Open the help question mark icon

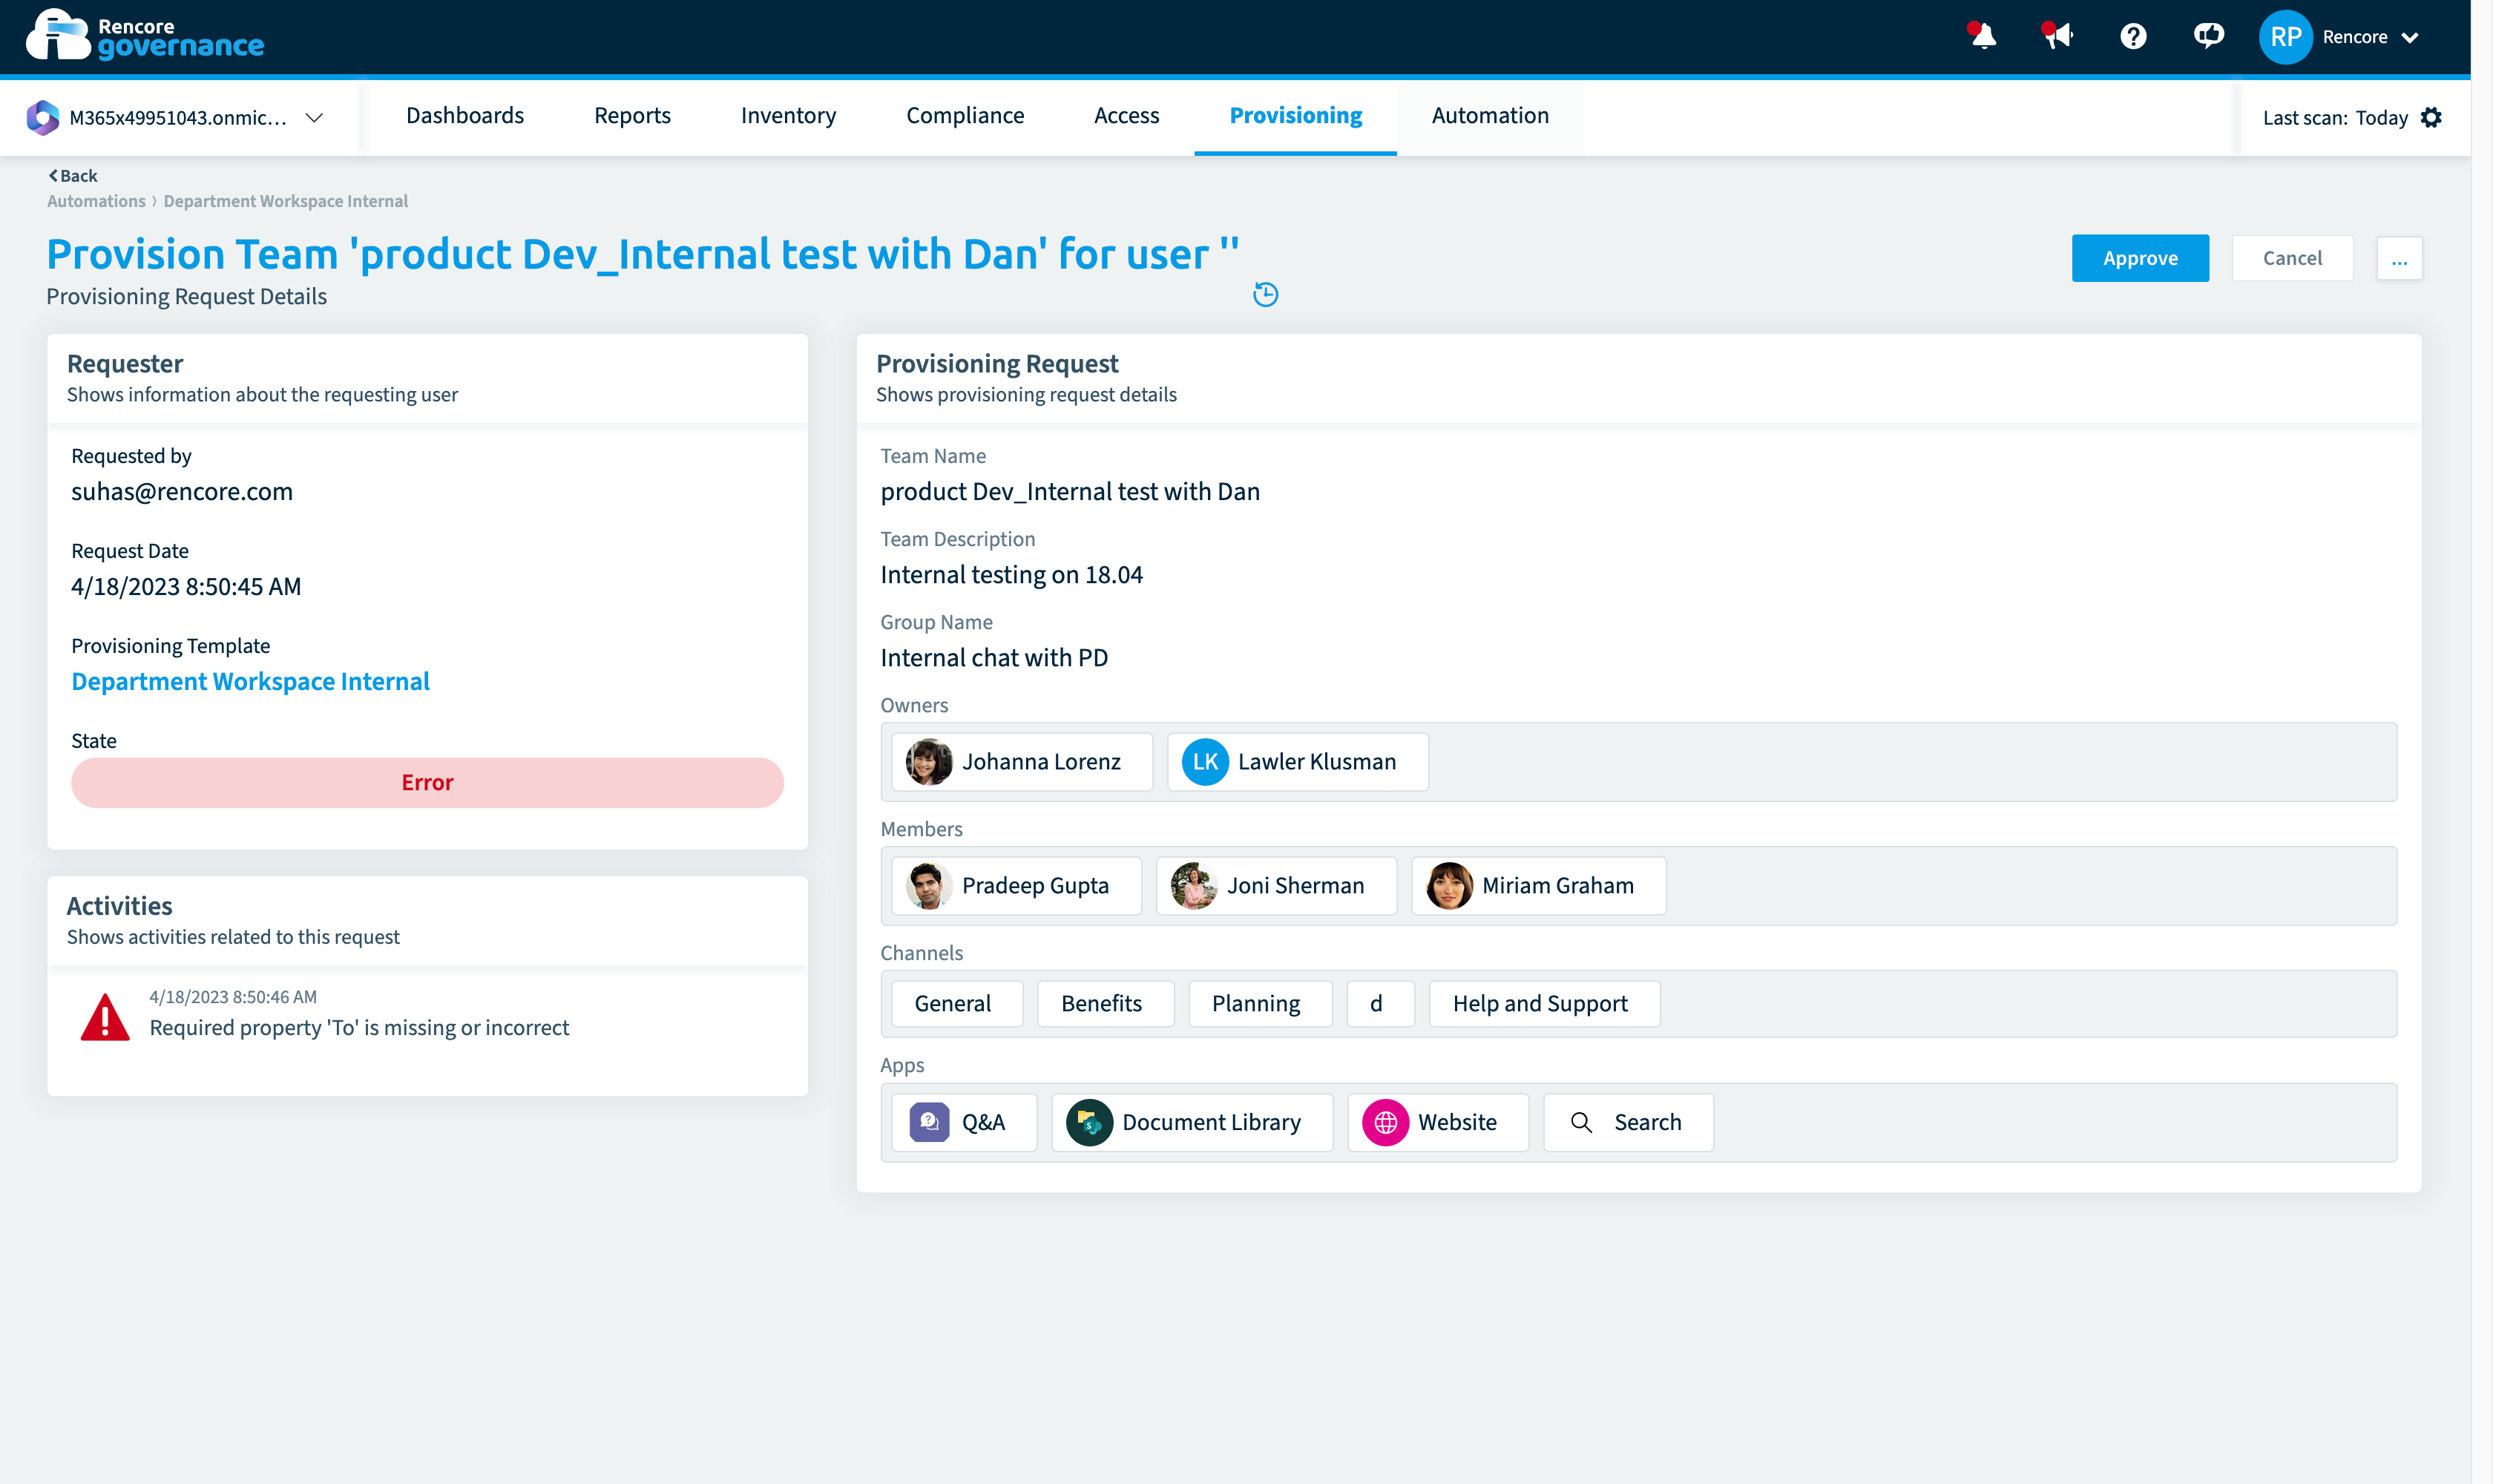pos(2133,37)
